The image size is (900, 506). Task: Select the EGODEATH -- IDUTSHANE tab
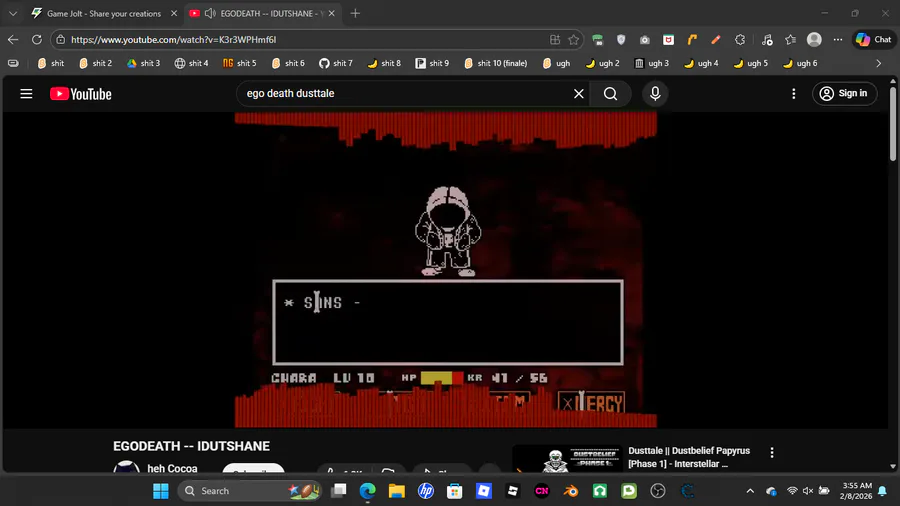263,13
